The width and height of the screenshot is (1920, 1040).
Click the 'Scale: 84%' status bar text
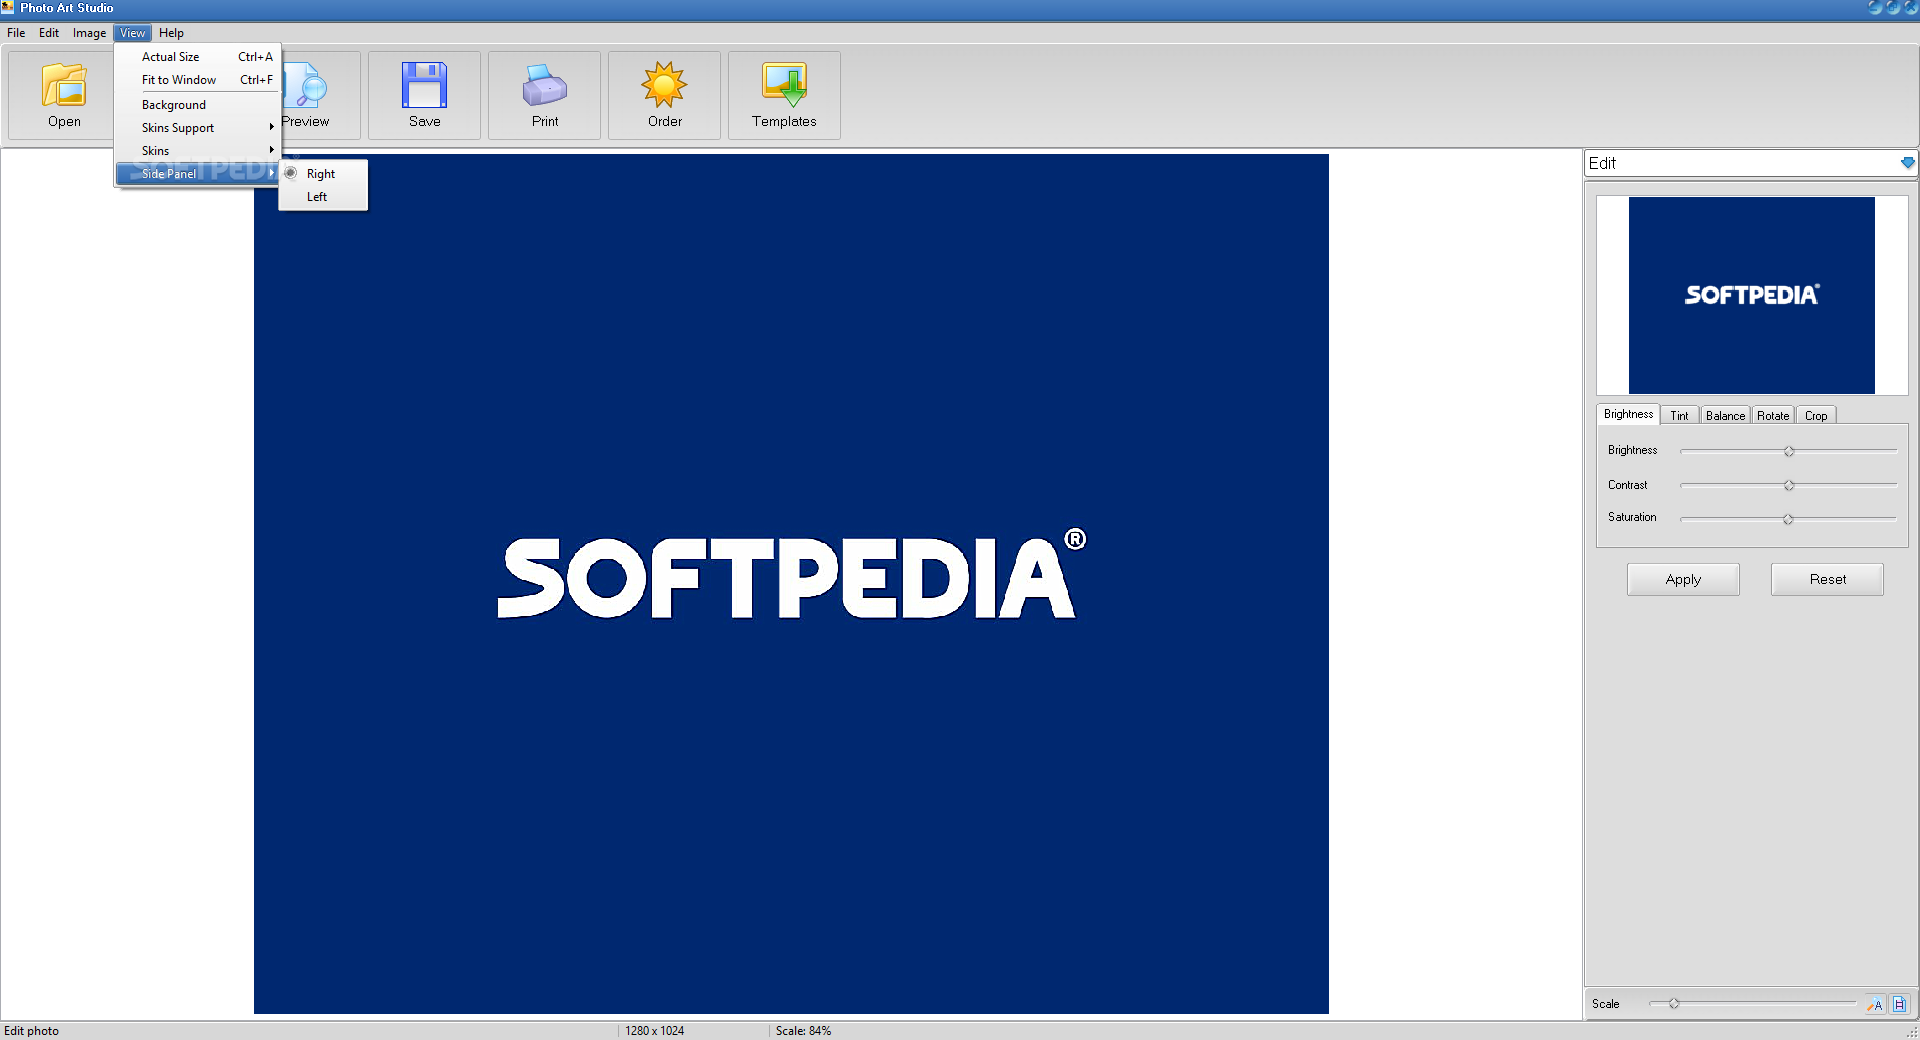803,1031
